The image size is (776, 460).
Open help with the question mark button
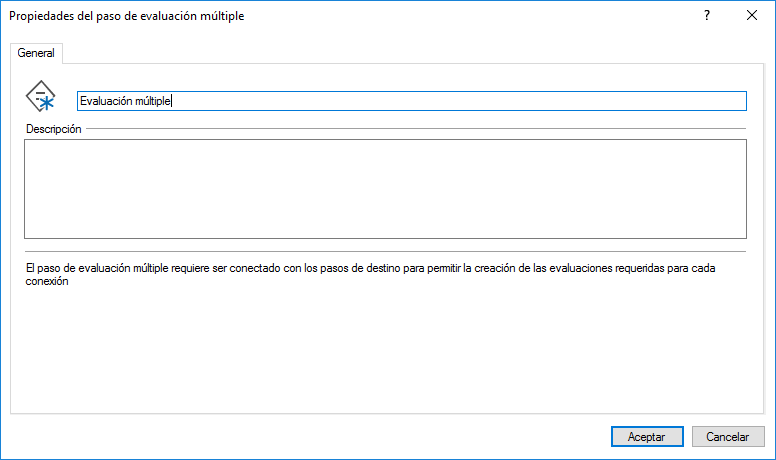point(707,15)
